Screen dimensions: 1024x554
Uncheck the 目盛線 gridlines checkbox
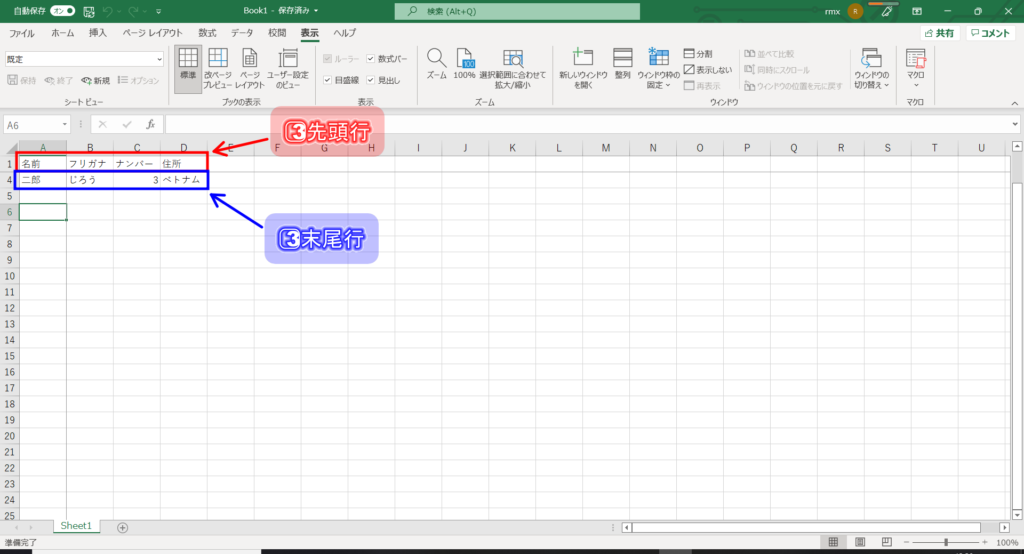pyautogui.click(x=327, y=80)
